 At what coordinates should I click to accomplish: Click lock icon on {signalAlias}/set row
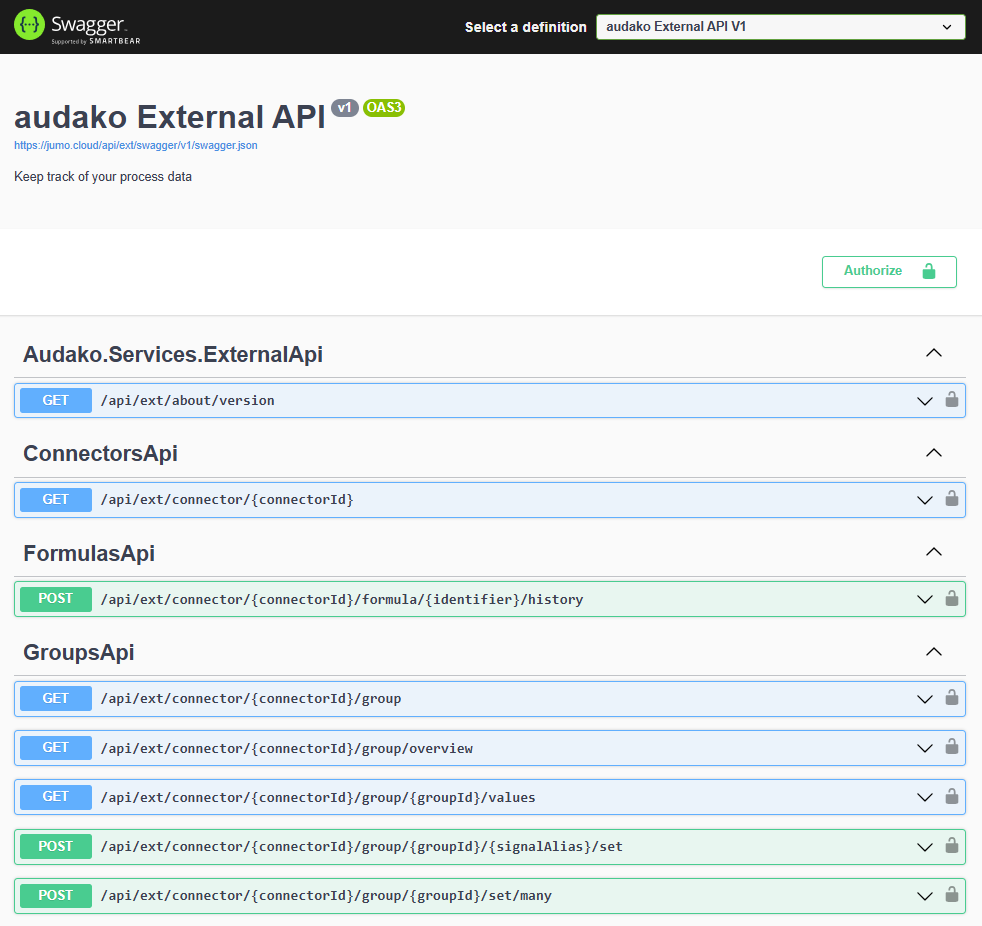951,846
